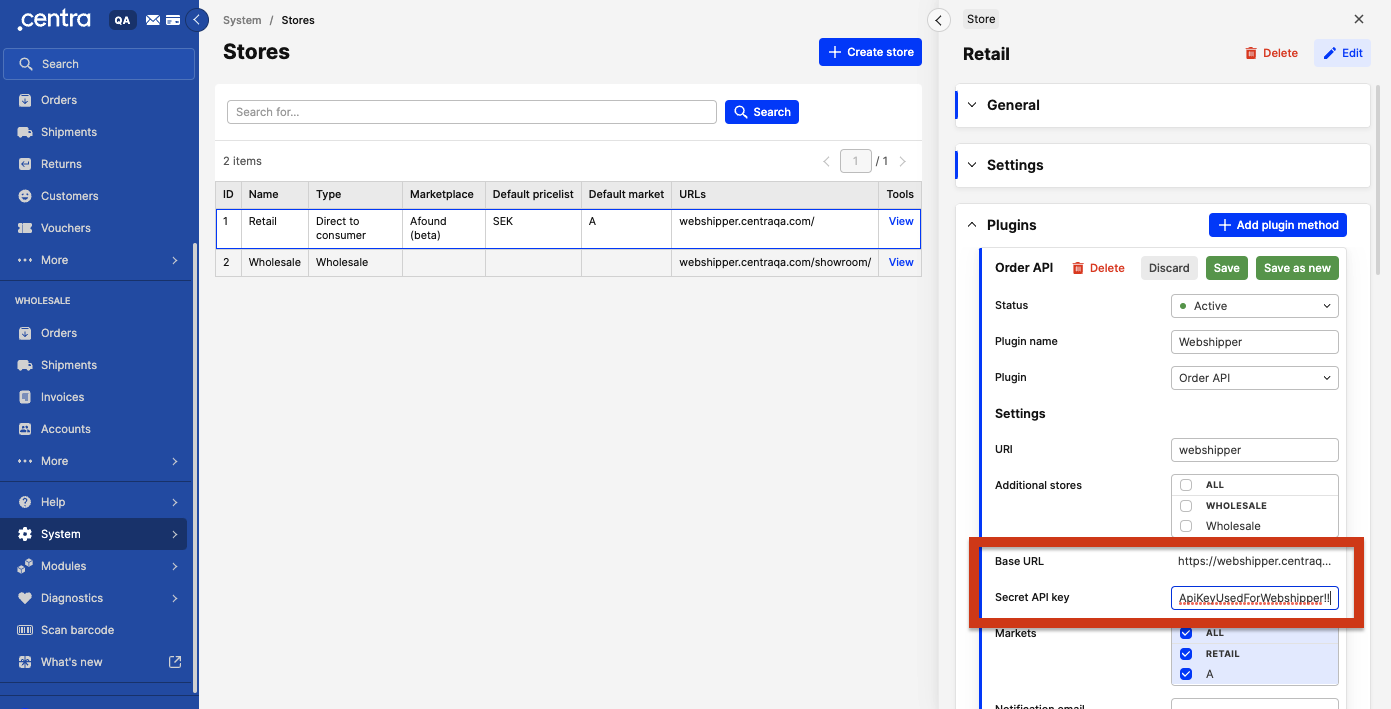Open the Status Active dropdown
The image size is (1391, 709).
1254,306
